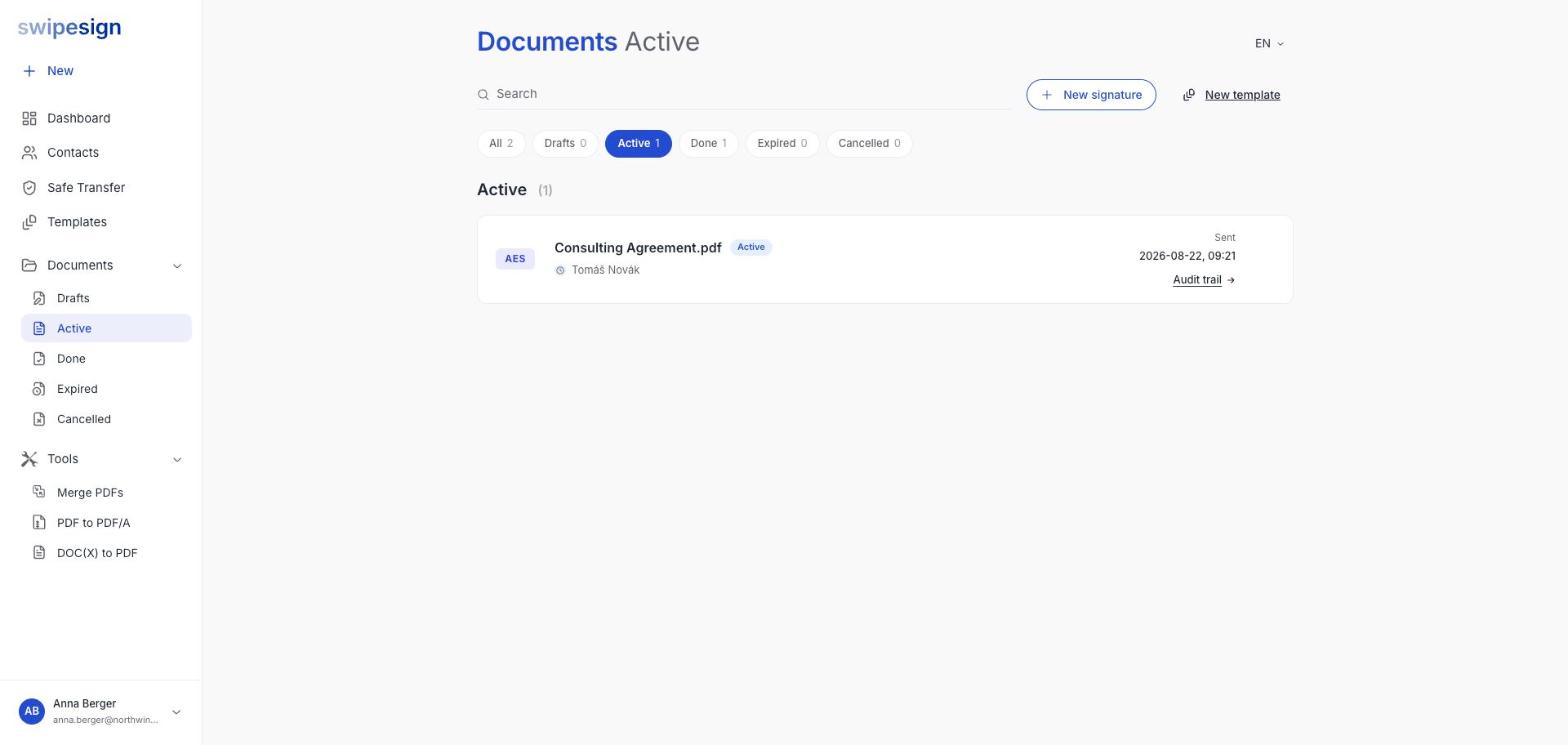
Task: Select the Cancelled filter tab
Action: coord(869,143)
